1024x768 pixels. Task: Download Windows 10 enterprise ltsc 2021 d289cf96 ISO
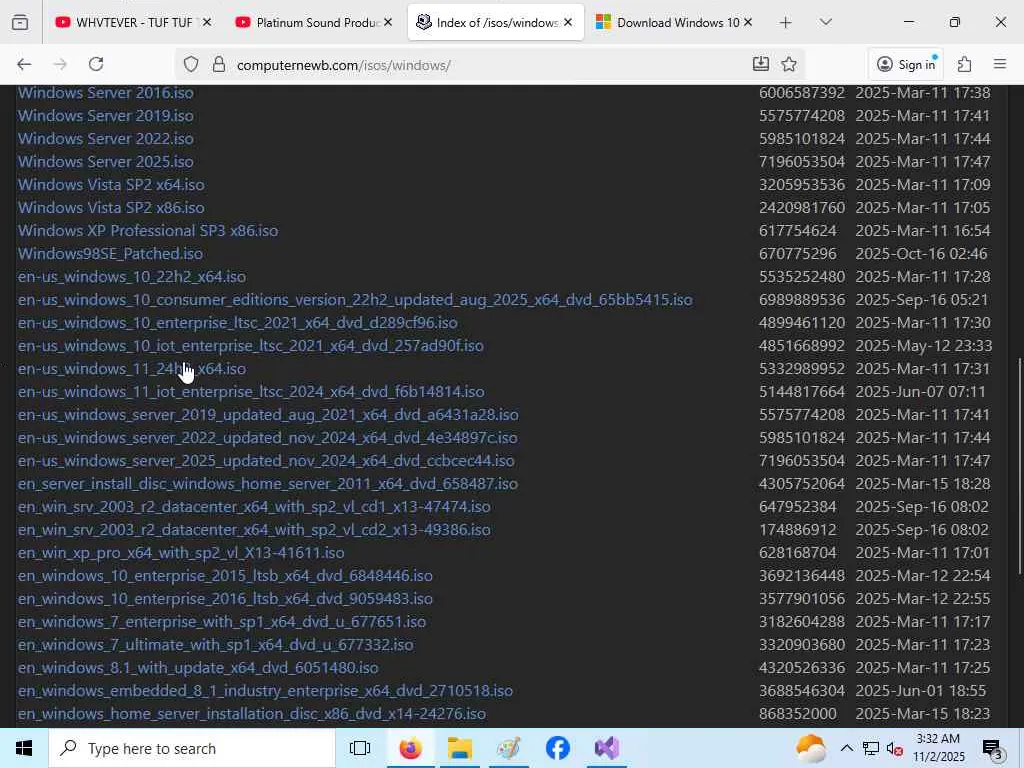(238, 323)
